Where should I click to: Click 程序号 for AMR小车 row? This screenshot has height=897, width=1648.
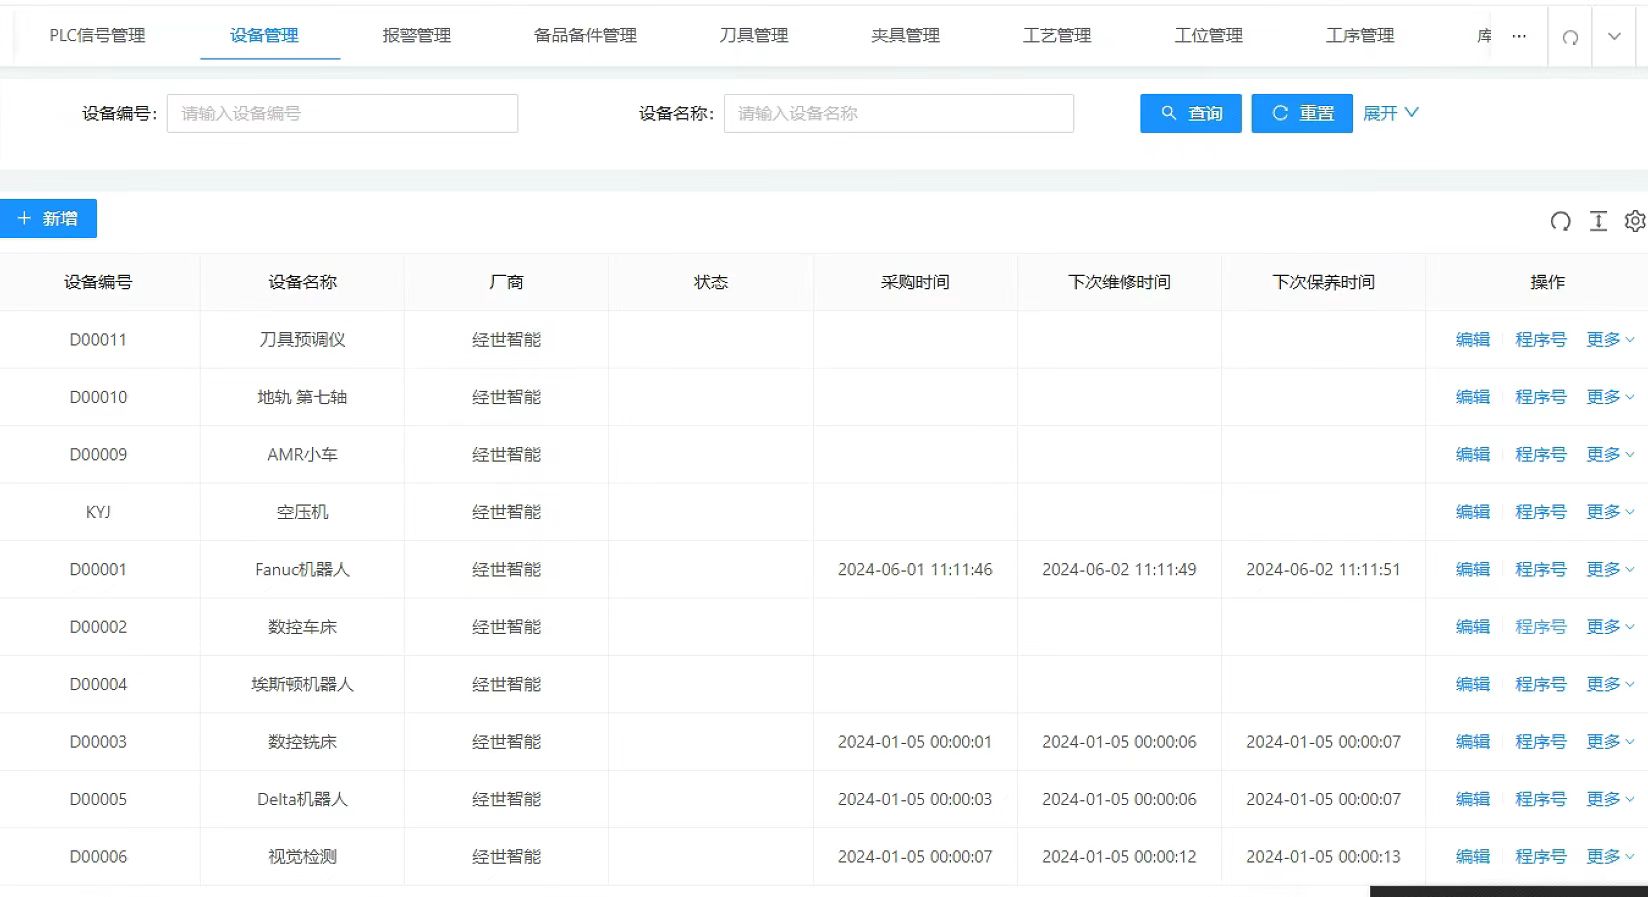click(x=1541, y=454)
